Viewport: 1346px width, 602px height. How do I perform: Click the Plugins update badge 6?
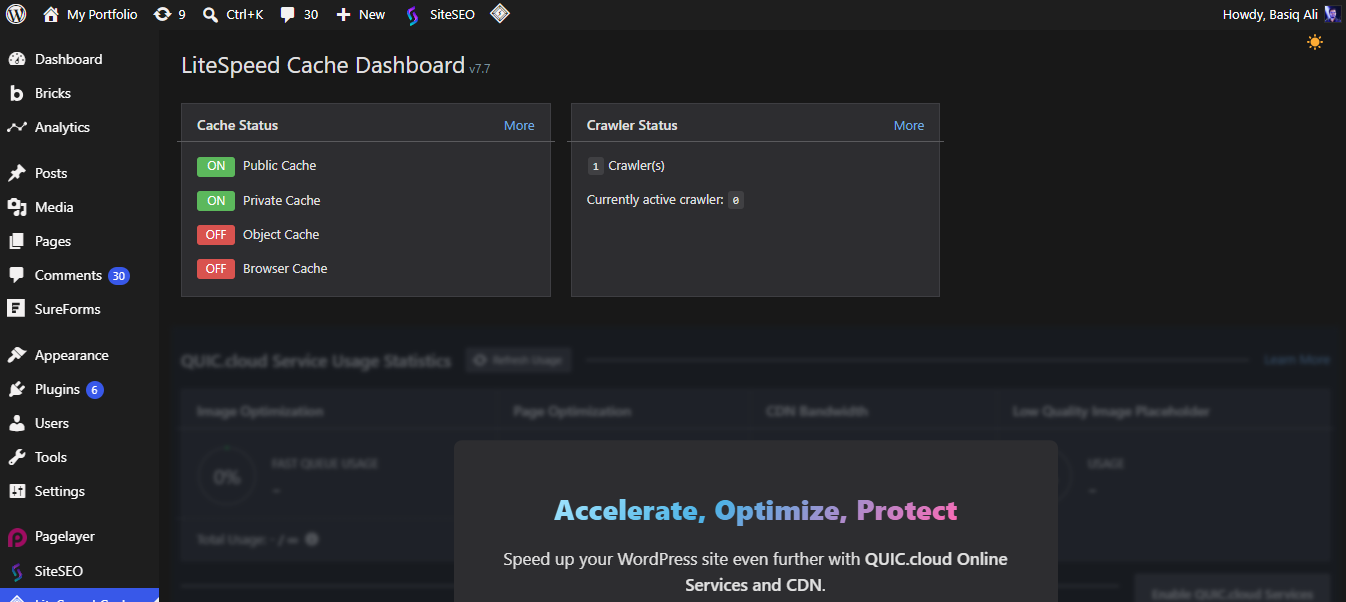pyautogui.click(x=95, y=390)
